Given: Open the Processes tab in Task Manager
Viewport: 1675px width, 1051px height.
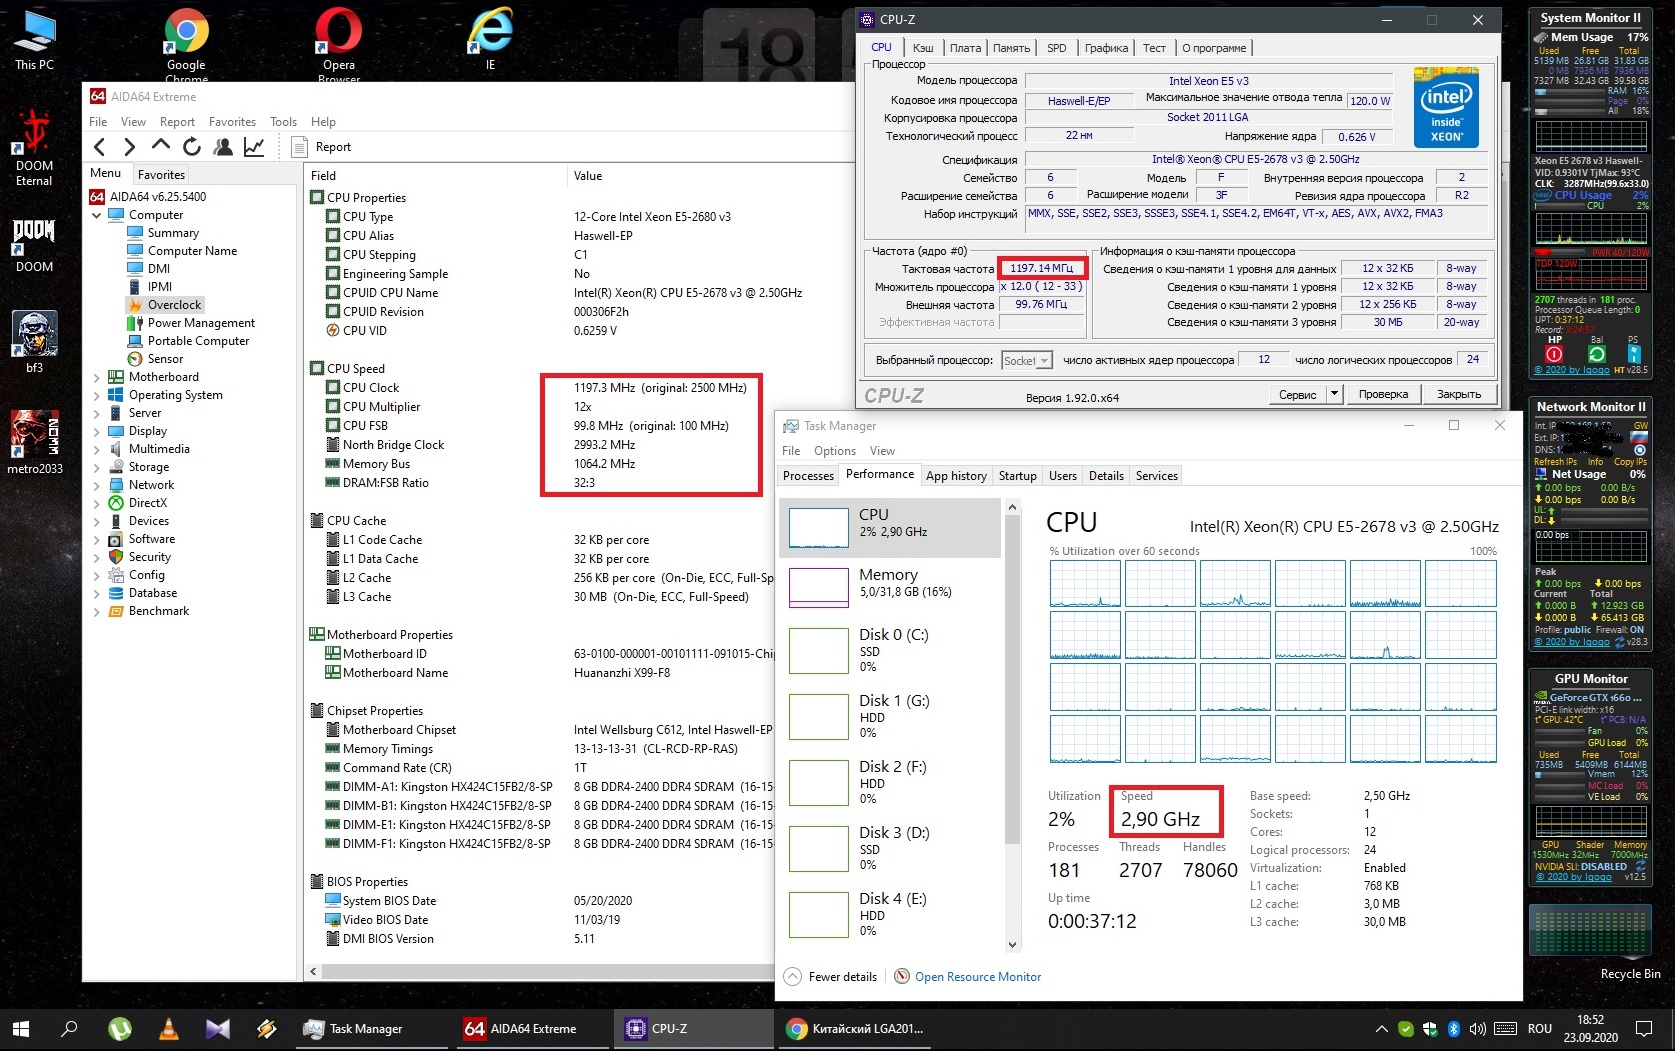Looking at the screenshot, I should tap(808, 476).
